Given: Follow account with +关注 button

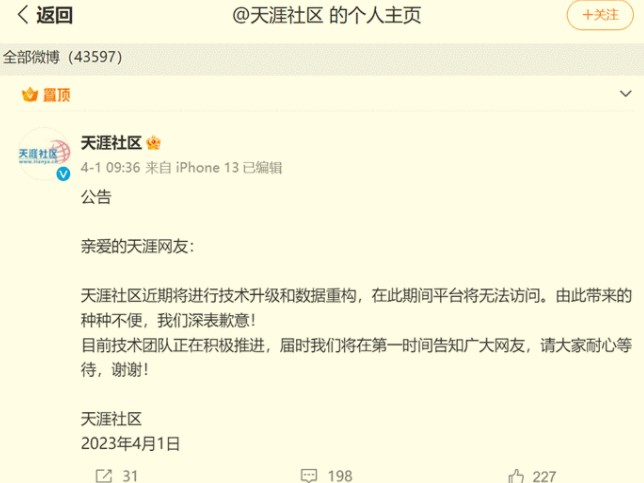Looking at the screenshot, I should coord(600,15).
